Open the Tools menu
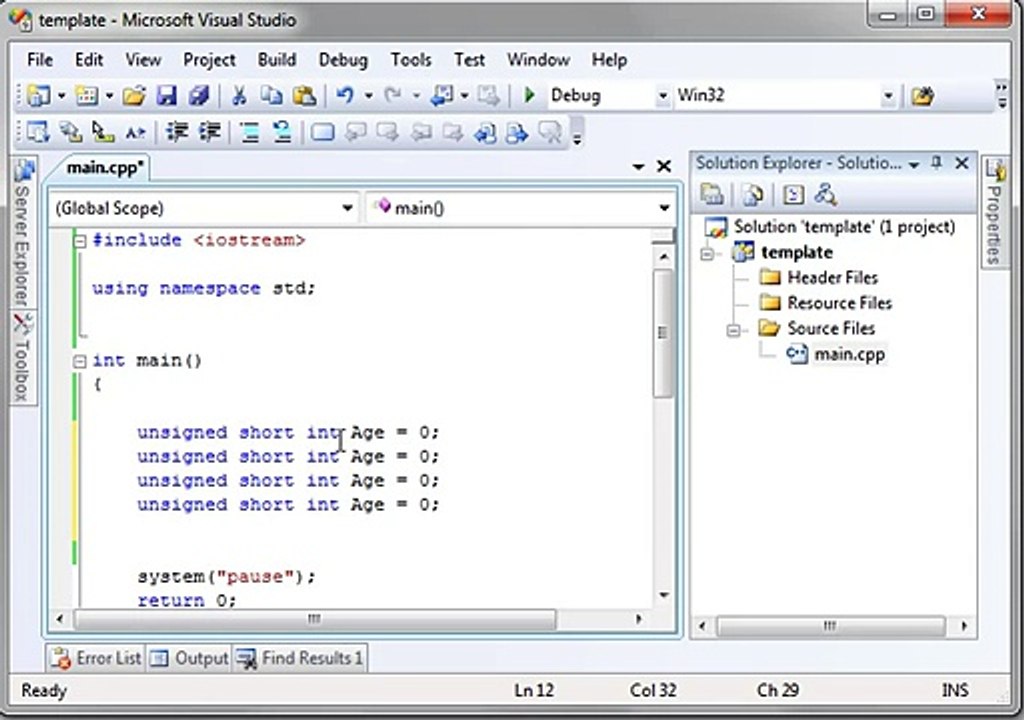 pos(411,60)
